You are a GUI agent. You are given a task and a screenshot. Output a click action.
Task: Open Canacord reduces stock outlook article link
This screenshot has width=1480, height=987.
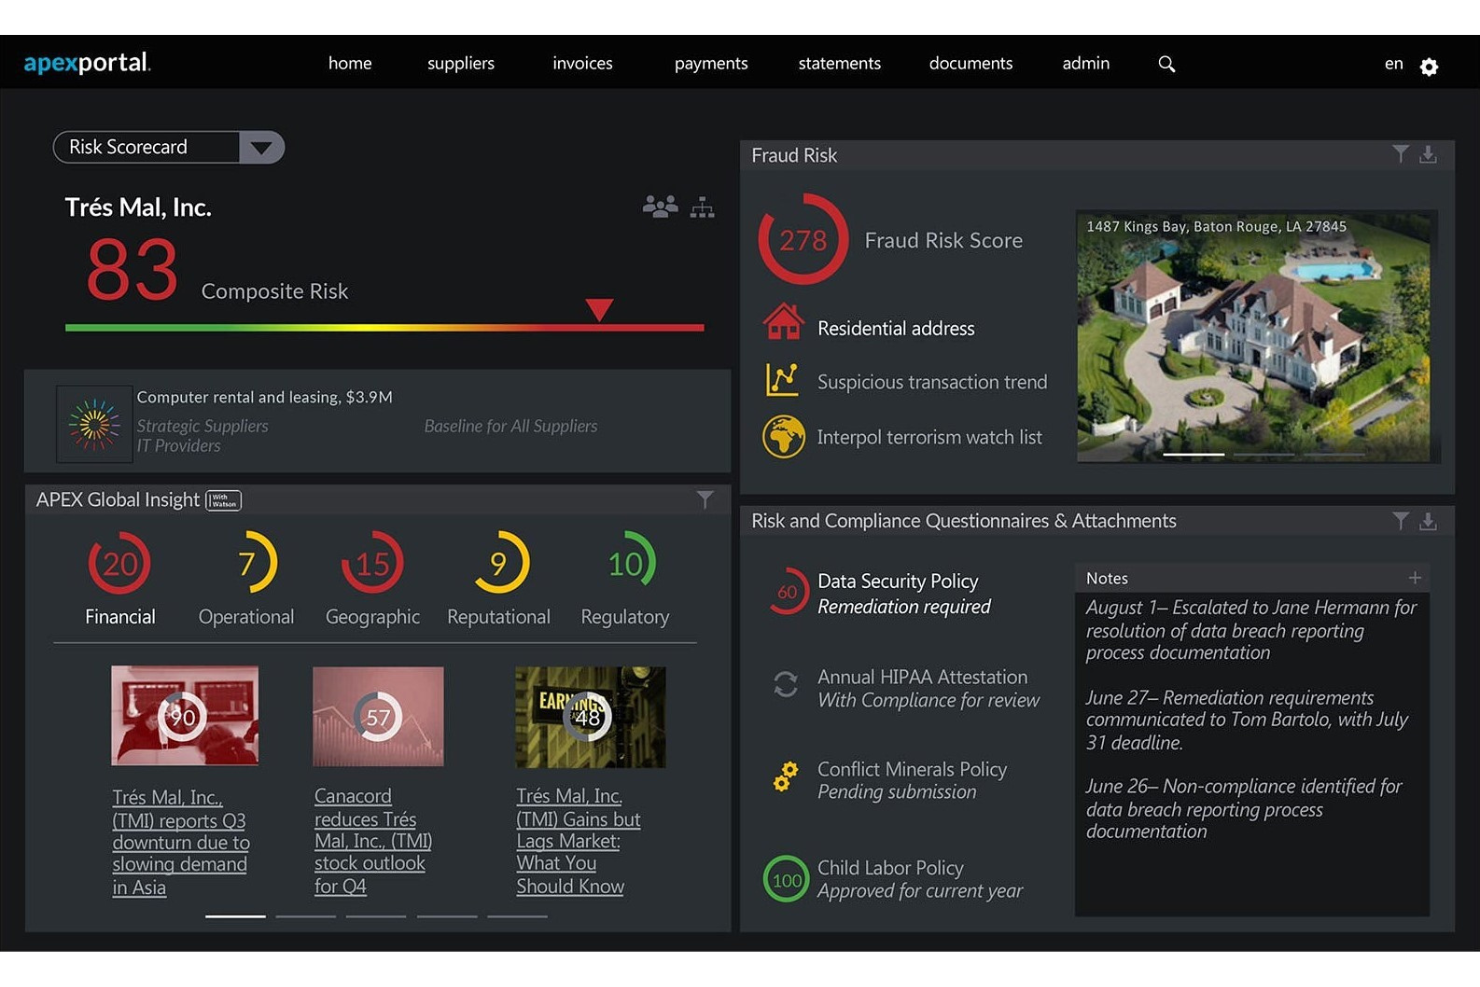[x=373, y=841]
